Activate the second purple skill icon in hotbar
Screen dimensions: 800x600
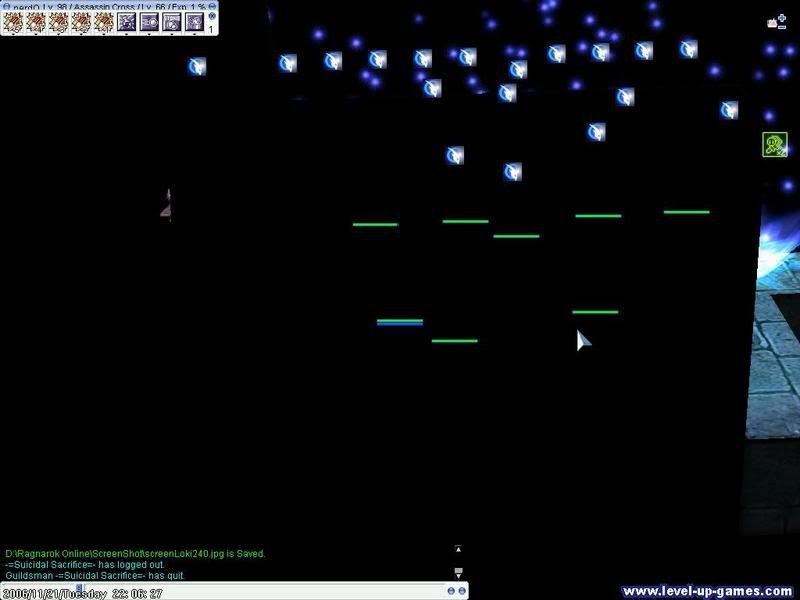pos(149,20)
